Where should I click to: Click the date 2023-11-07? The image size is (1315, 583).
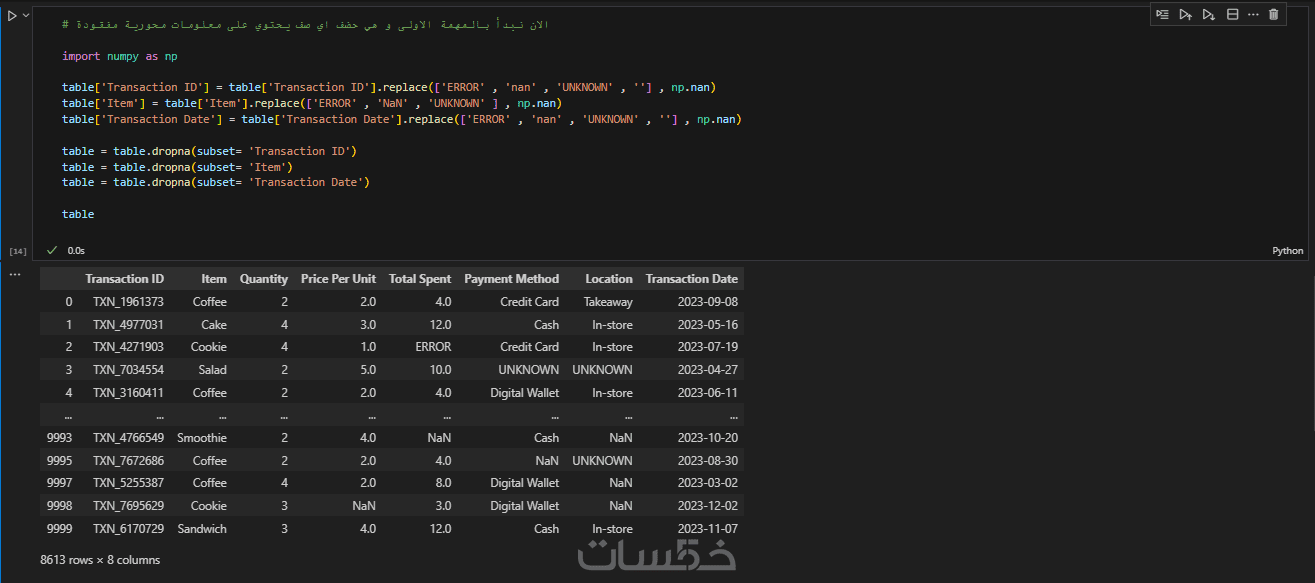coord(707,529)
